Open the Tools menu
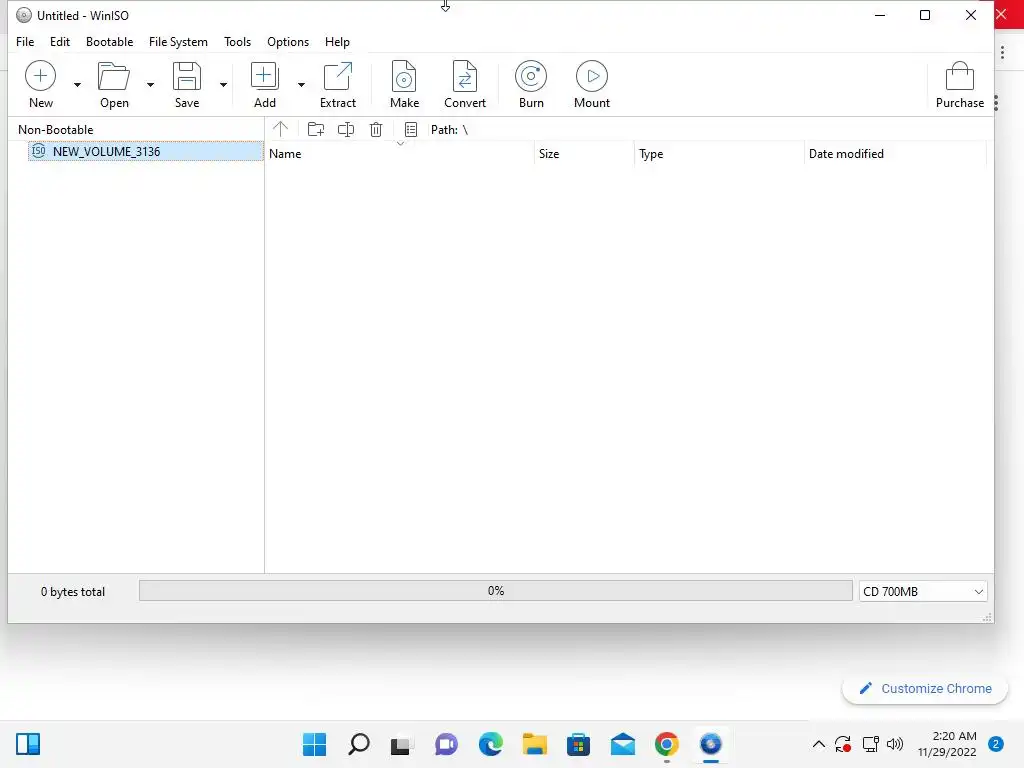 (237, 42)
